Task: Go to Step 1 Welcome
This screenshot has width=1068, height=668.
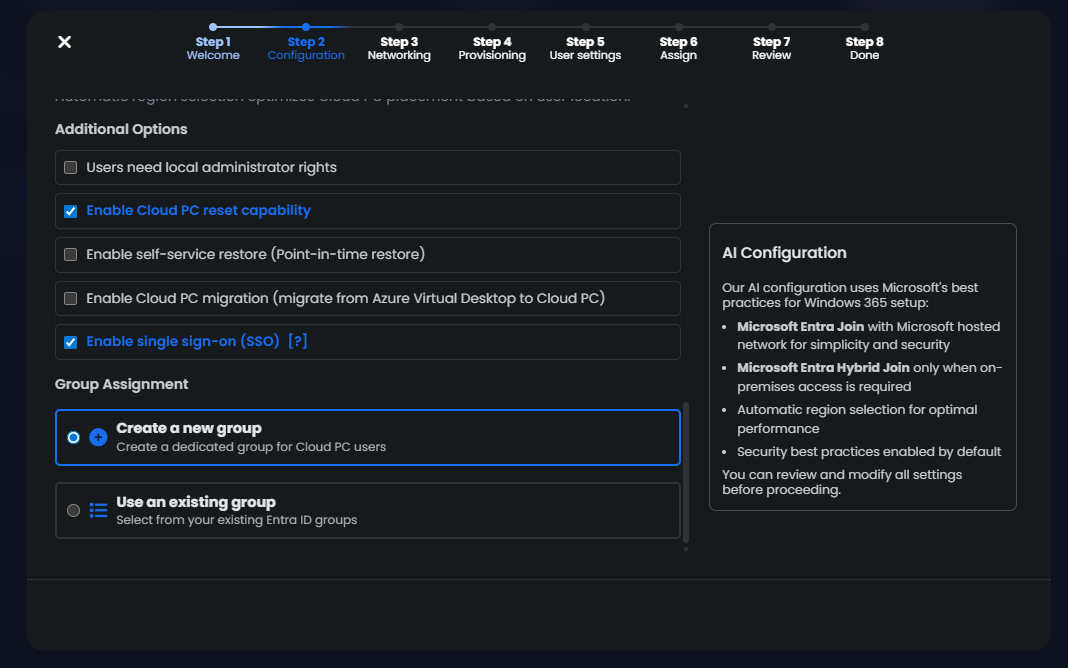Action: [x=213, y=48]
